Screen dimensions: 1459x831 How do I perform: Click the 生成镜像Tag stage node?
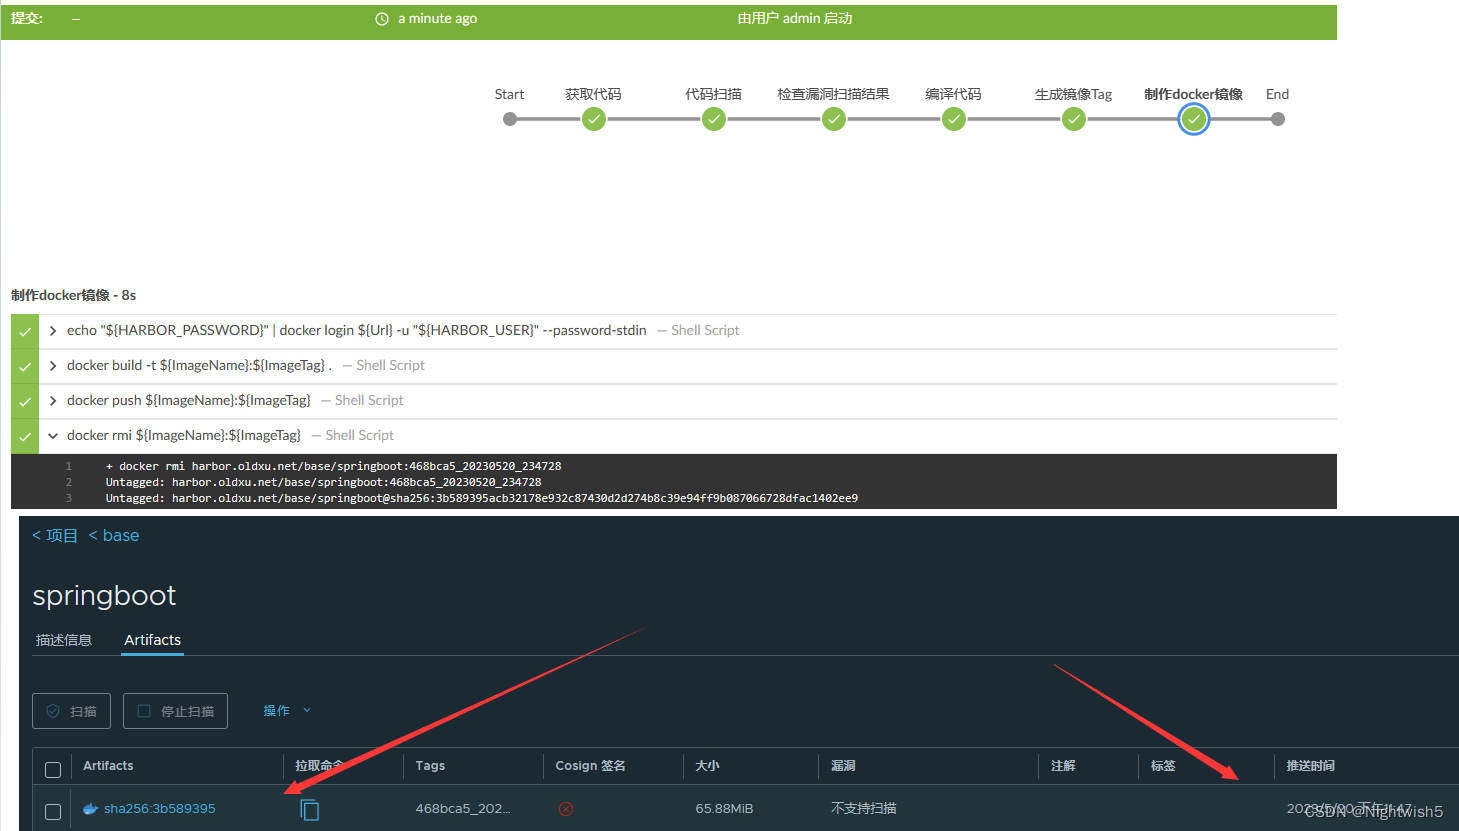pyautogui.click(x=1074, y=119)
